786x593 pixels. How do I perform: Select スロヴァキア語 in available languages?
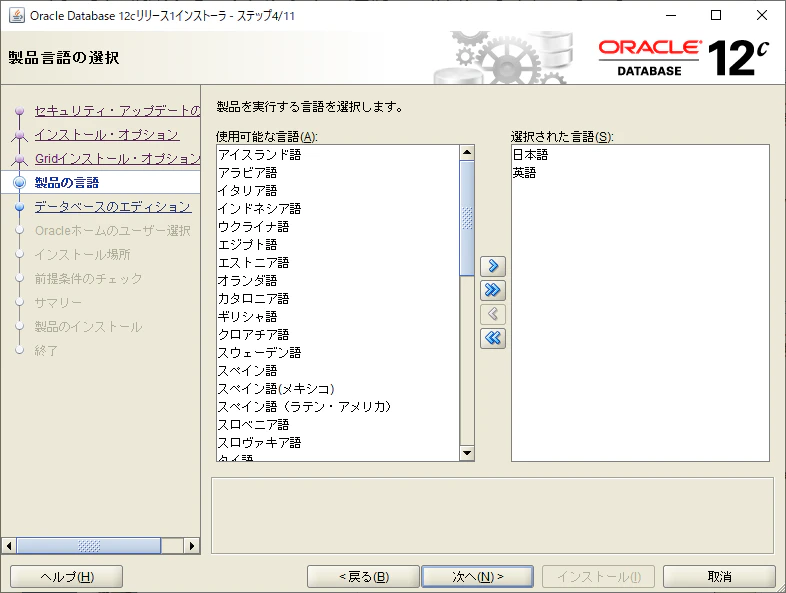point(338,443)
